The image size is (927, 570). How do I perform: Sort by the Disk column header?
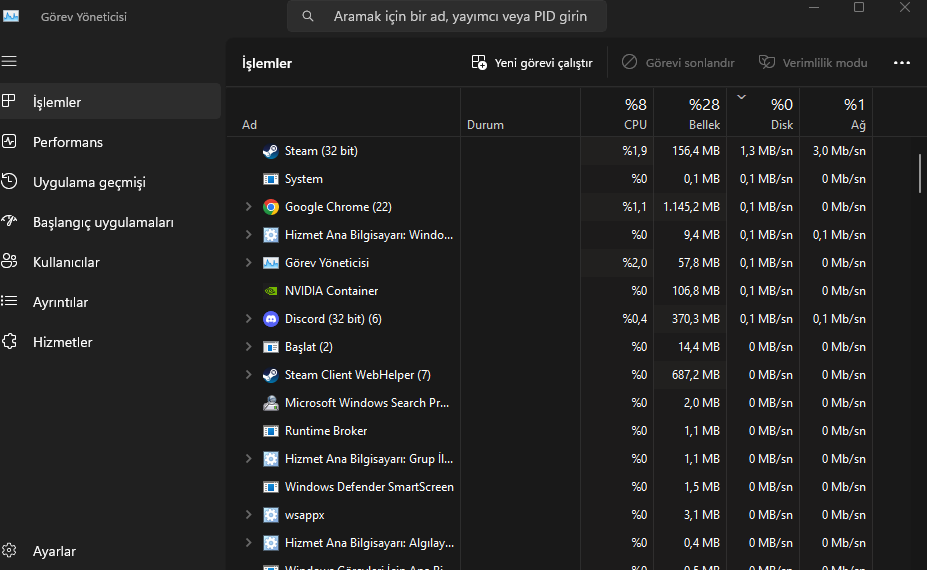[763, 112]
